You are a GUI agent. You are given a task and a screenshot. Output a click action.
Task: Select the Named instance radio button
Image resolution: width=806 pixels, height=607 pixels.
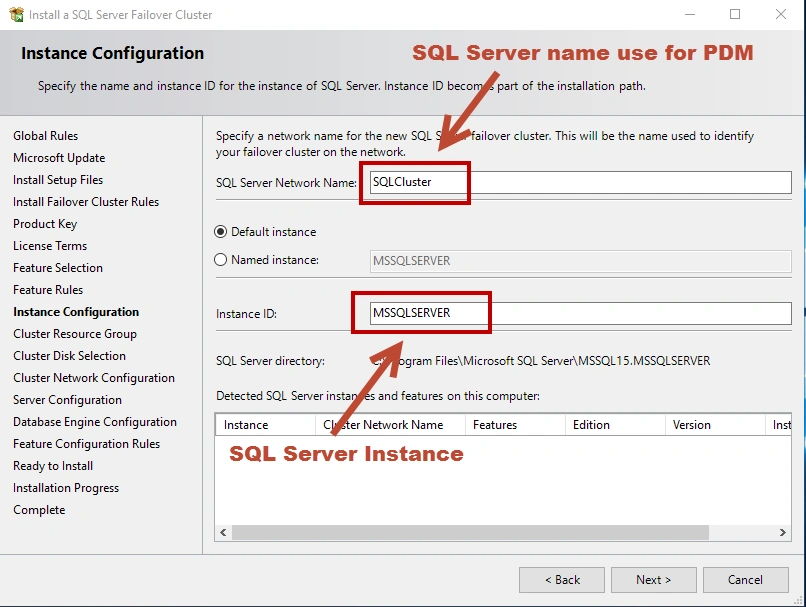click(x=220, y=260)
